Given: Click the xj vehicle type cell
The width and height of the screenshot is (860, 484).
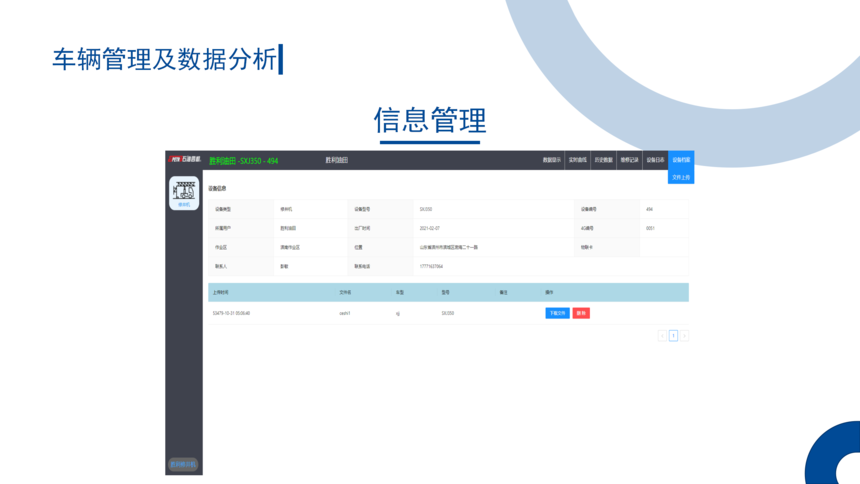Looking at the screenshot, I should tap(398, 313).
